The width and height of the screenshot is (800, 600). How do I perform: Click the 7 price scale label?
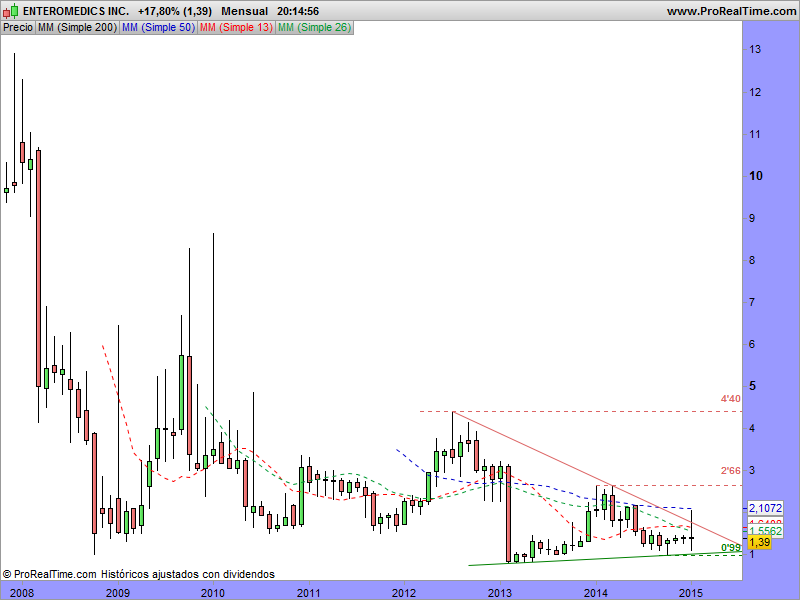(752, 302)
